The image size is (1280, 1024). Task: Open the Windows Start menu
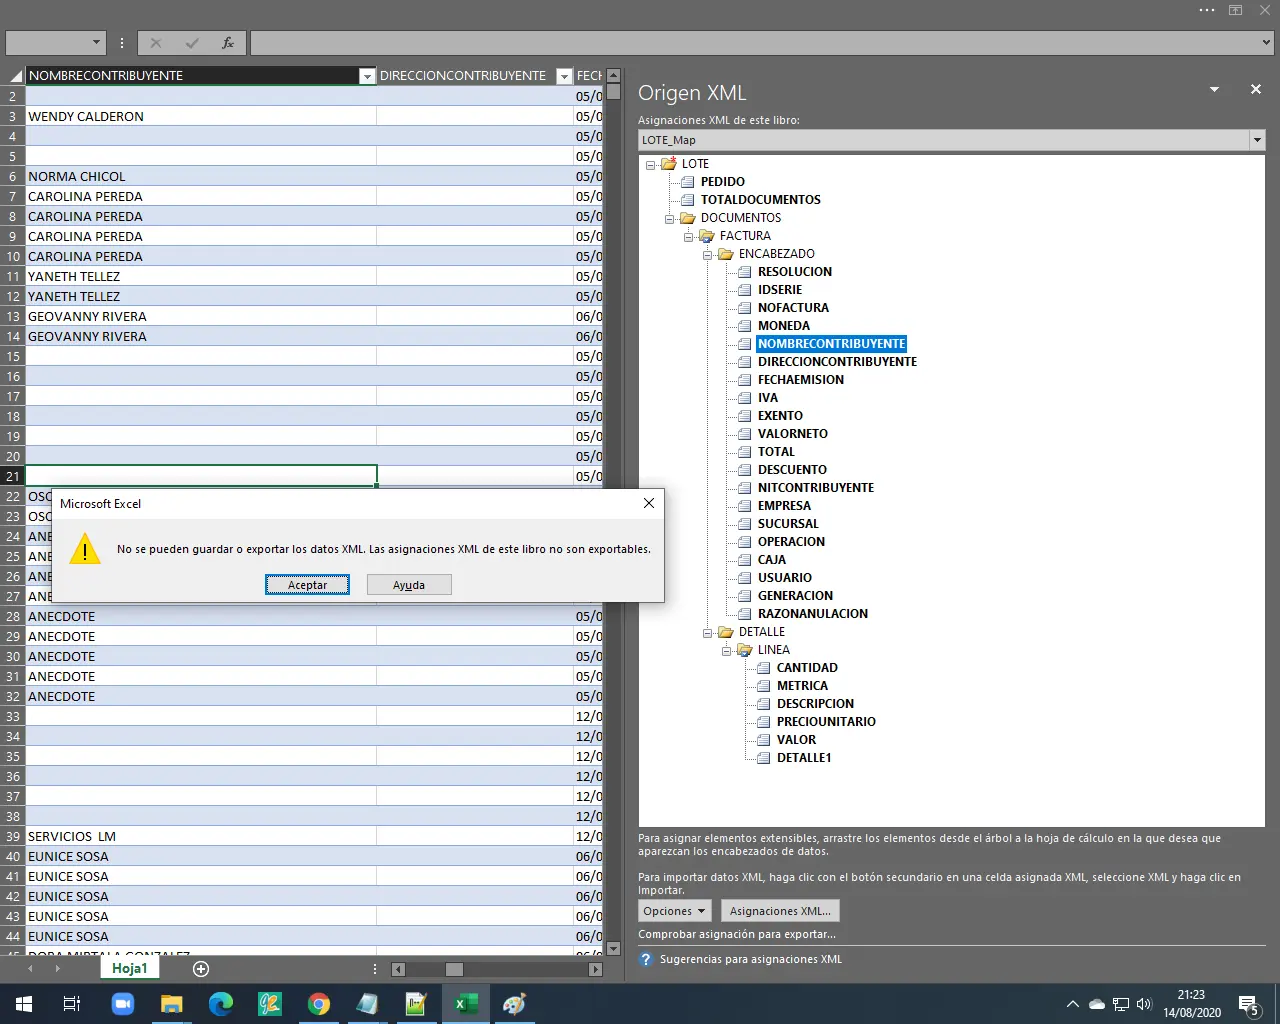(x=24, y=1004)
